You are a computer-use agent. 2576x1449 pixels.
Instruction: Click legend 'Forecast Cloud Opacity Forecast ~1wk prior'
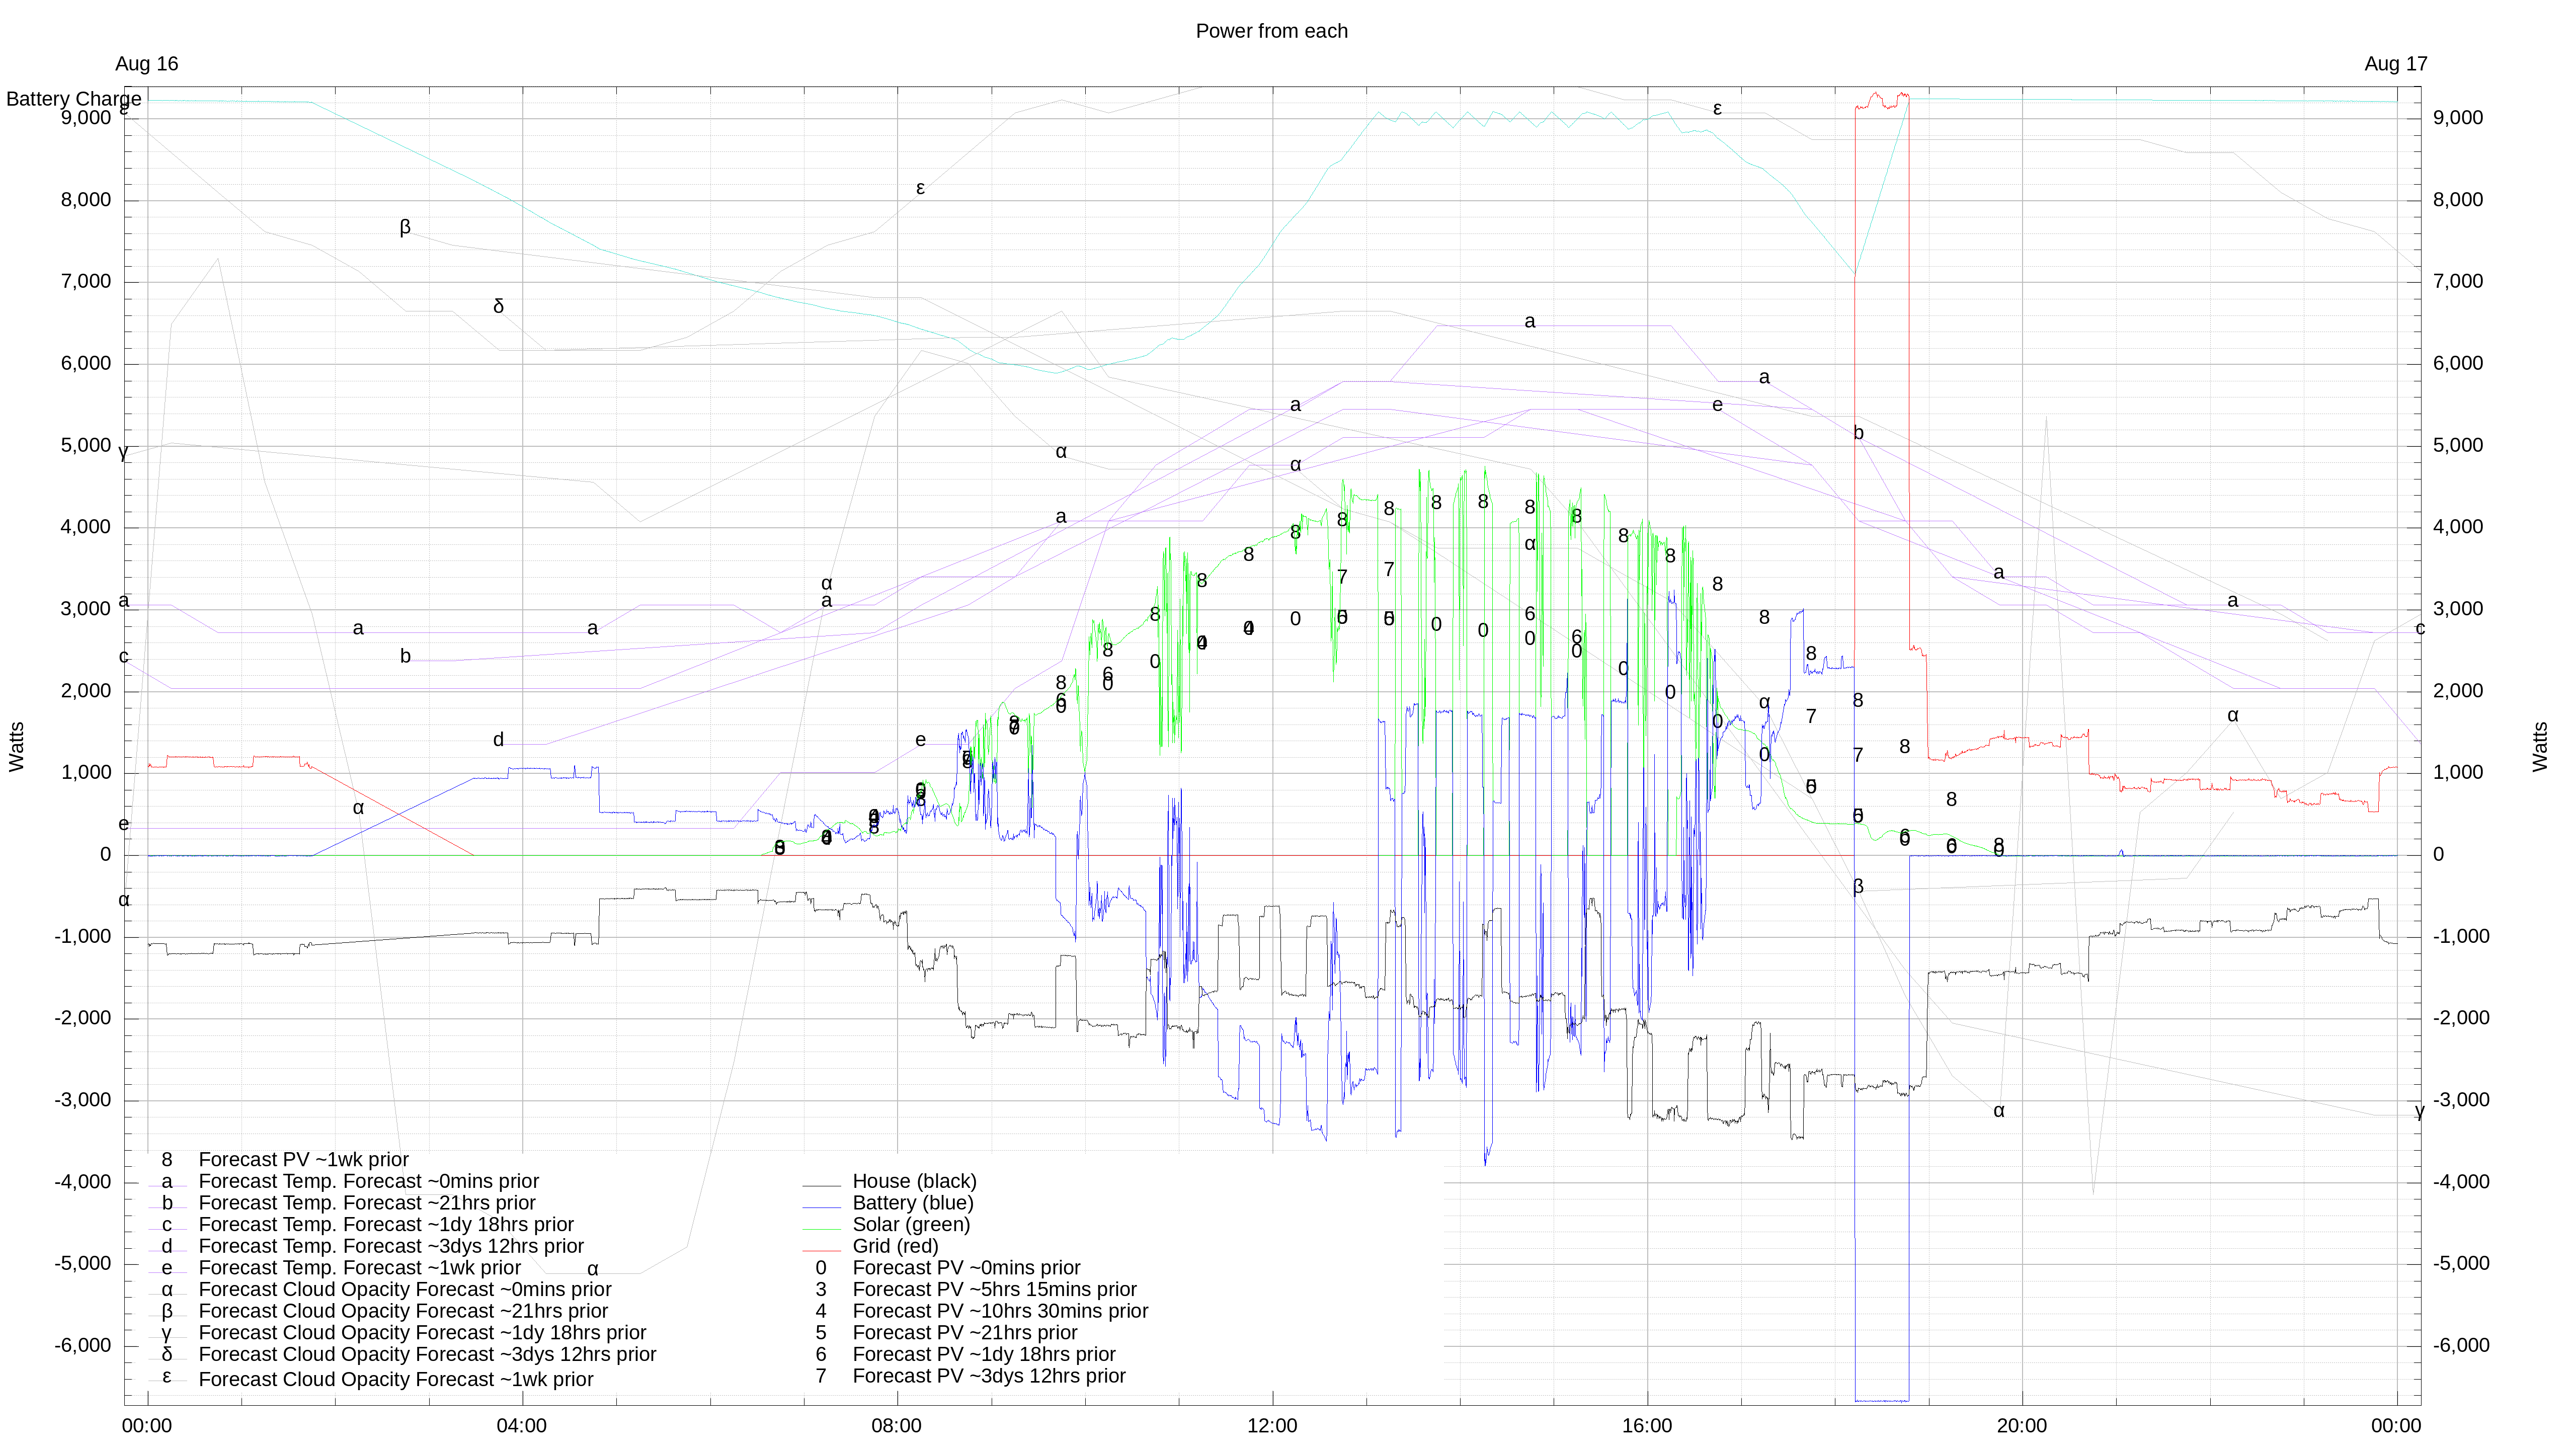coord(396,1380)
